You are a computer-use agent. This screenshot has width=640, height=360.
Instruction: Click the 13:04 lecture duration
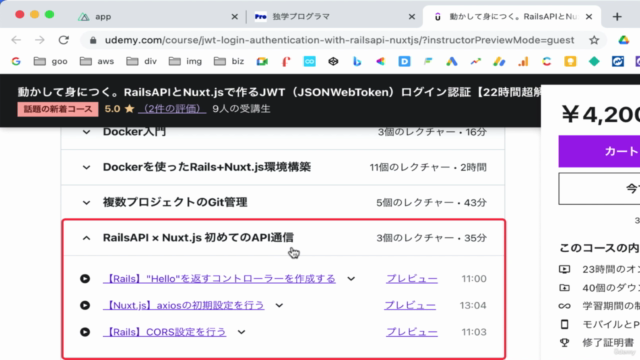(x=473, y=305)
